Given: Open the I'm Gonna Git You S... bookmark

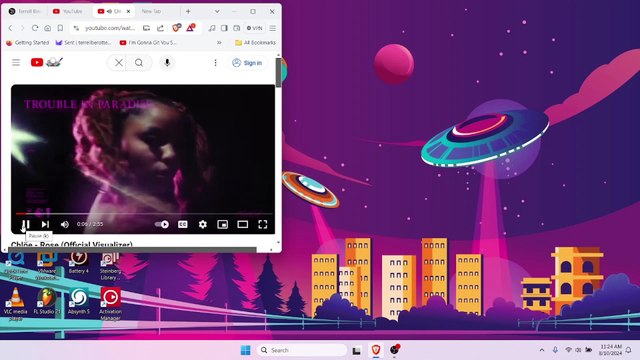Looking at the screenshot, I should click(148, 42).
